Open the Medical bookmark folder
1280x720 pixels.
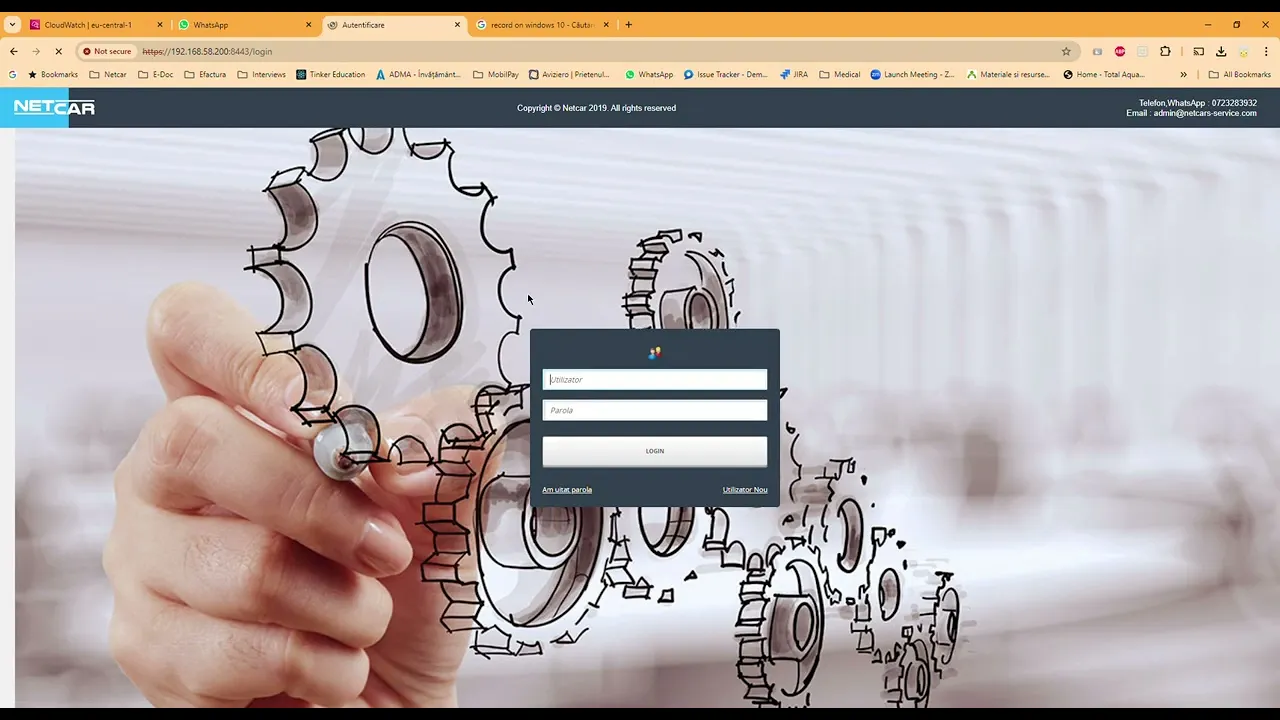[839, 74]
